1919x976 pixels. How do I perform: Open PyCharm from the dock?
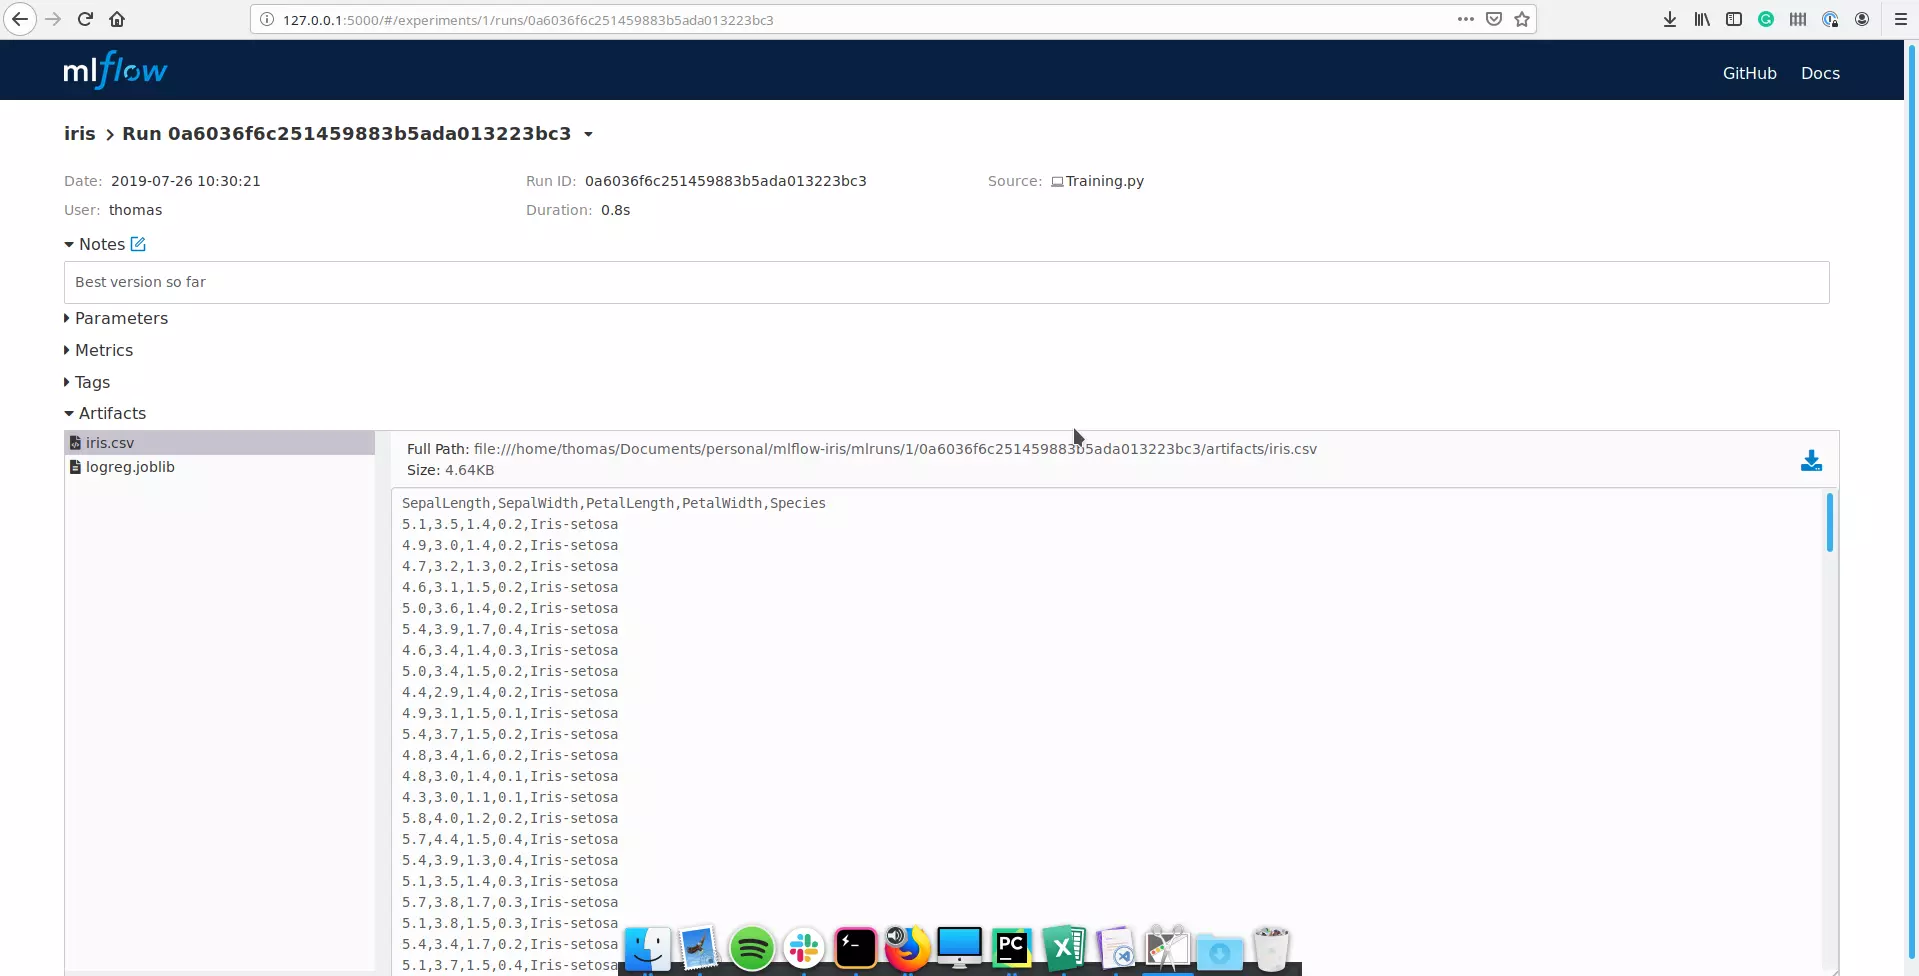click(1011, 947)
